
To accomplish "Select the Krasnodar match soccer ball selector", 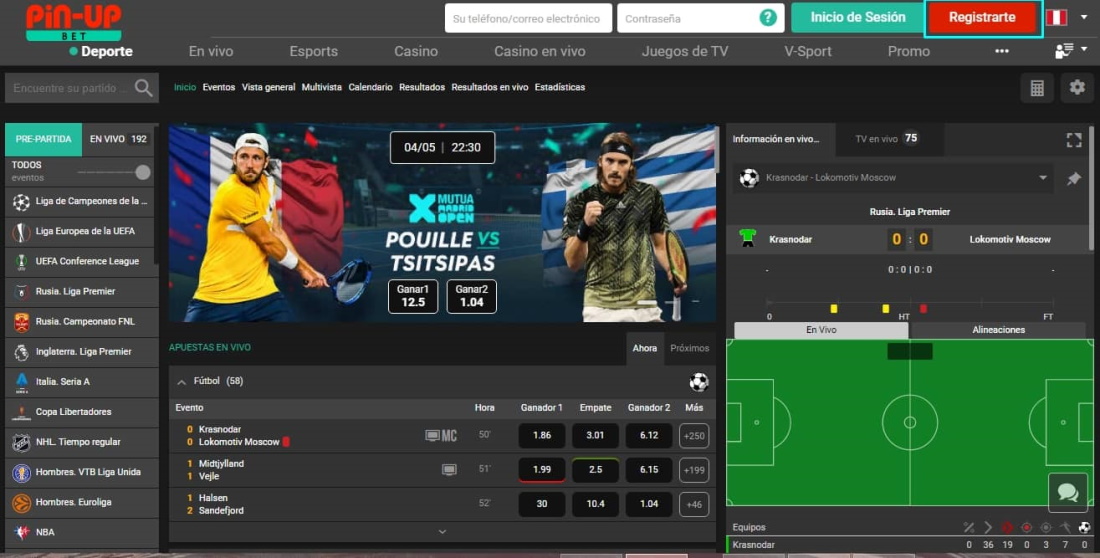I will (749, 178).
